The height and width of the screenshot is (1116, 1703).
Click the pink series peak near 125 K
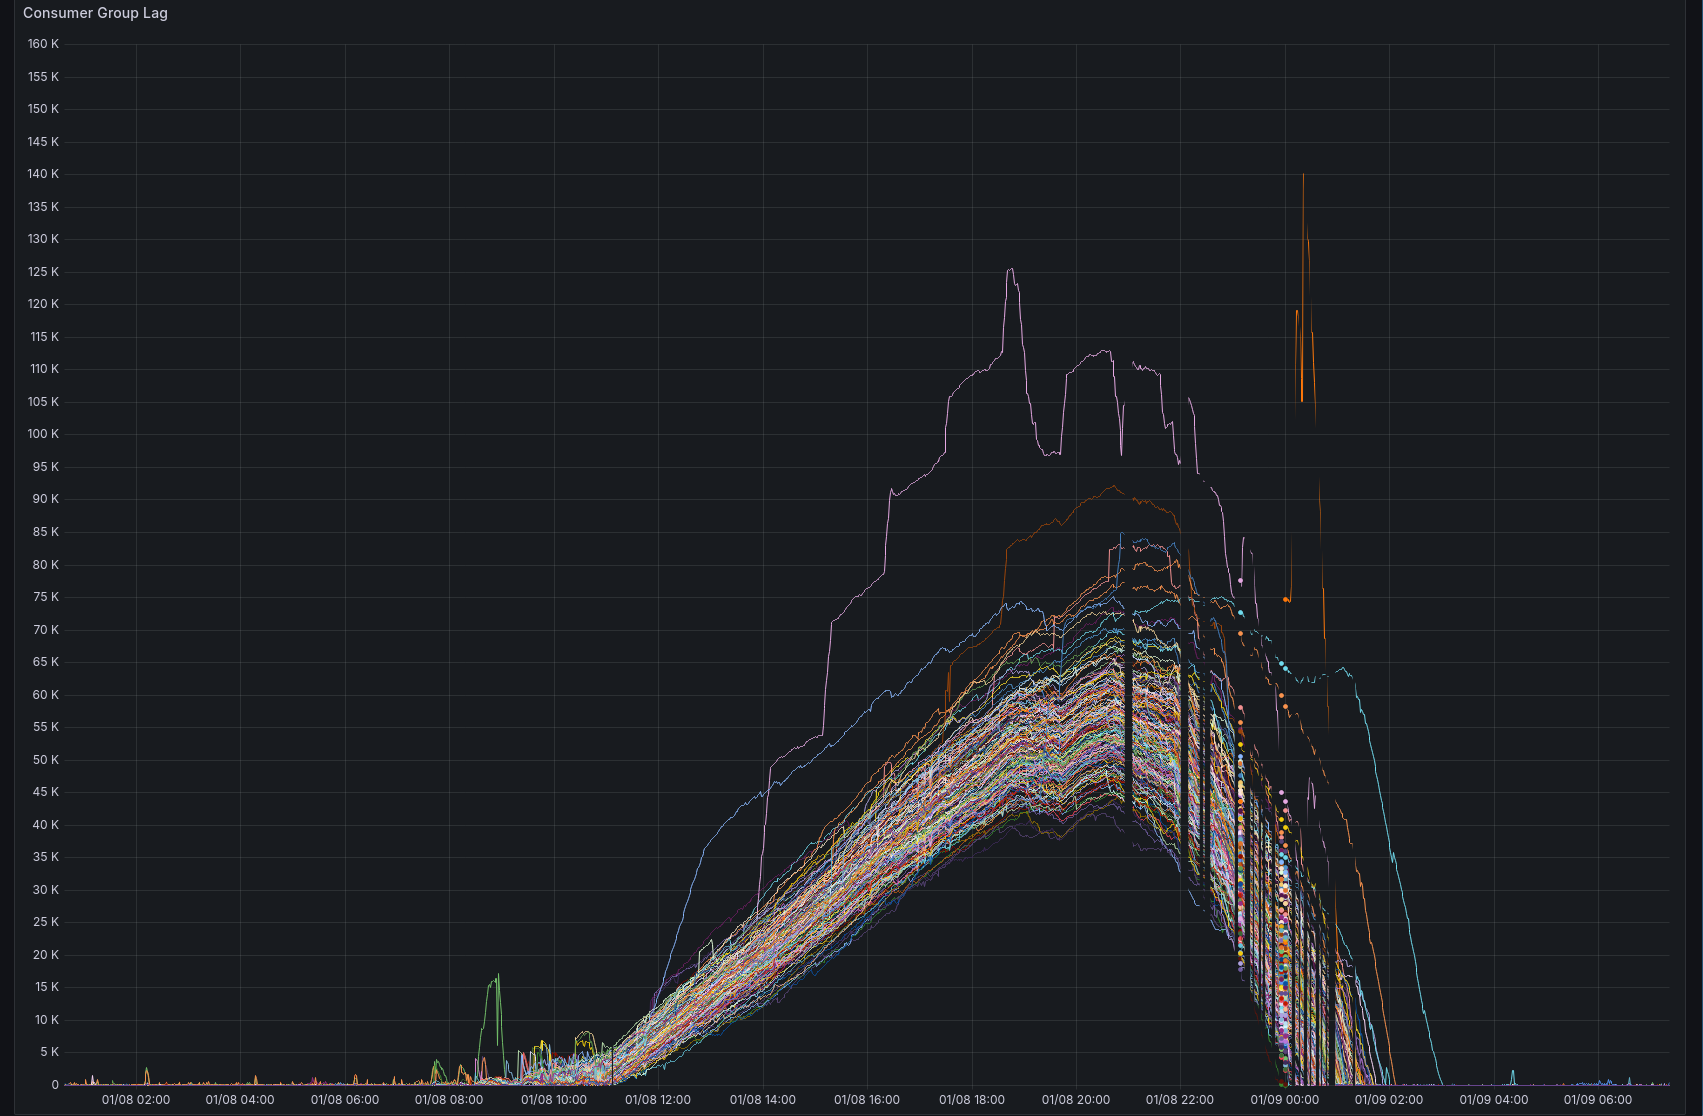1011,269
